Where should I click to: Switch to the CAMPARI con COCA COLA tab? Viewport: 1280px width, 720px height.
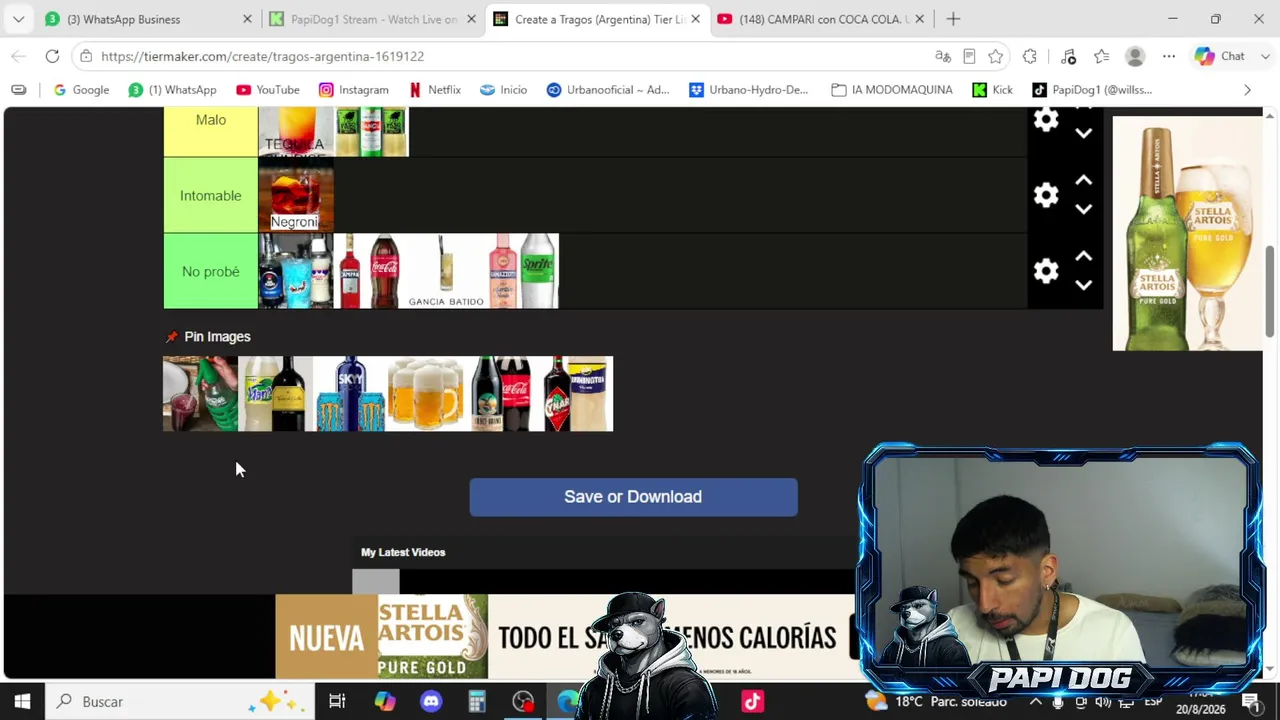point(821,19)
